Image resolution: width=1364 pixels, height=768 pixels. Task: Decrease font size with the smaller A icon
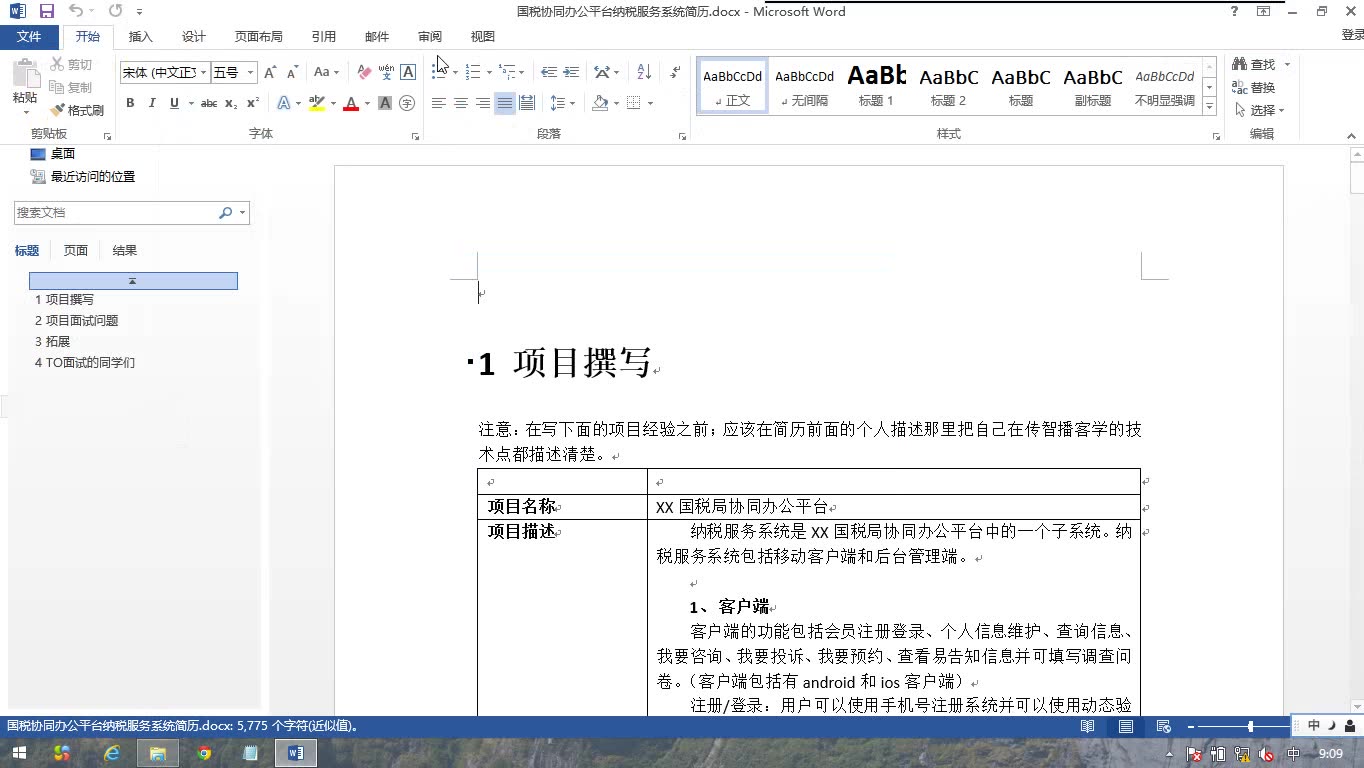coord(292,72)
